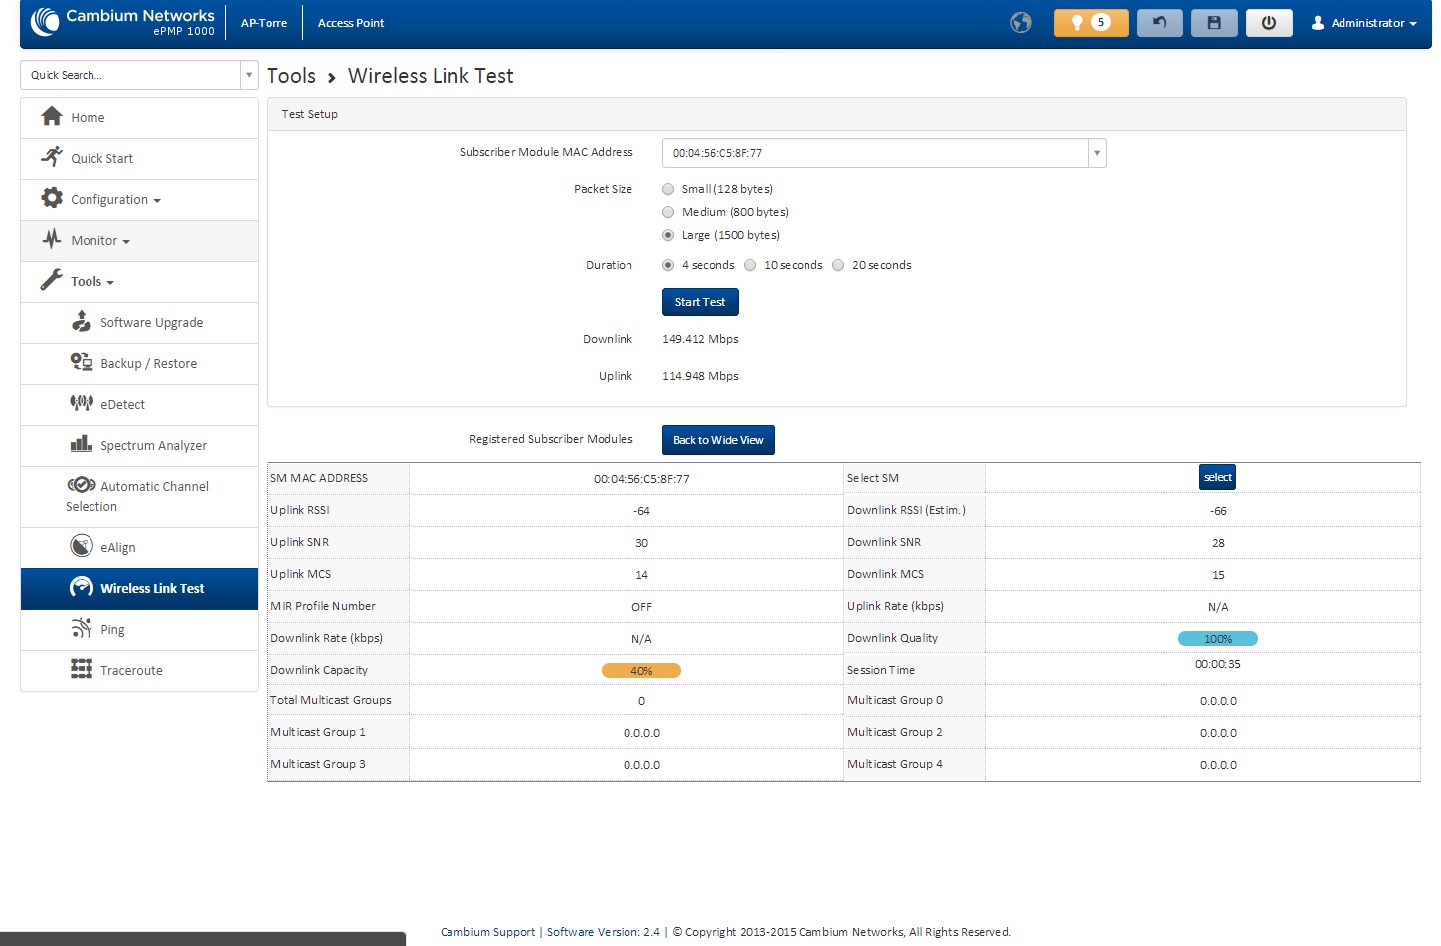
Task: Click Downlink Quality 100% progress bar
Action: (1218, 638)
